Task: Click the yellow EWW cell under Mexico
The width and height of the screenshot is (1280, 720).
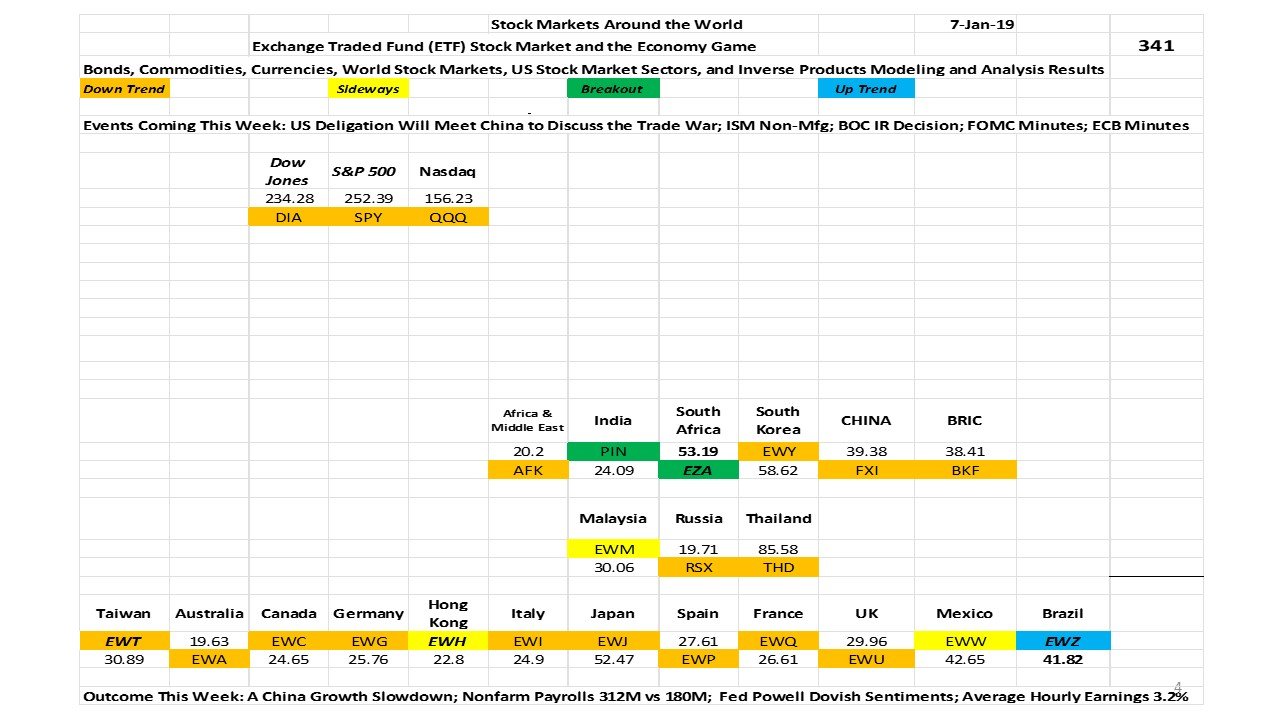Action: click(966, 641)
